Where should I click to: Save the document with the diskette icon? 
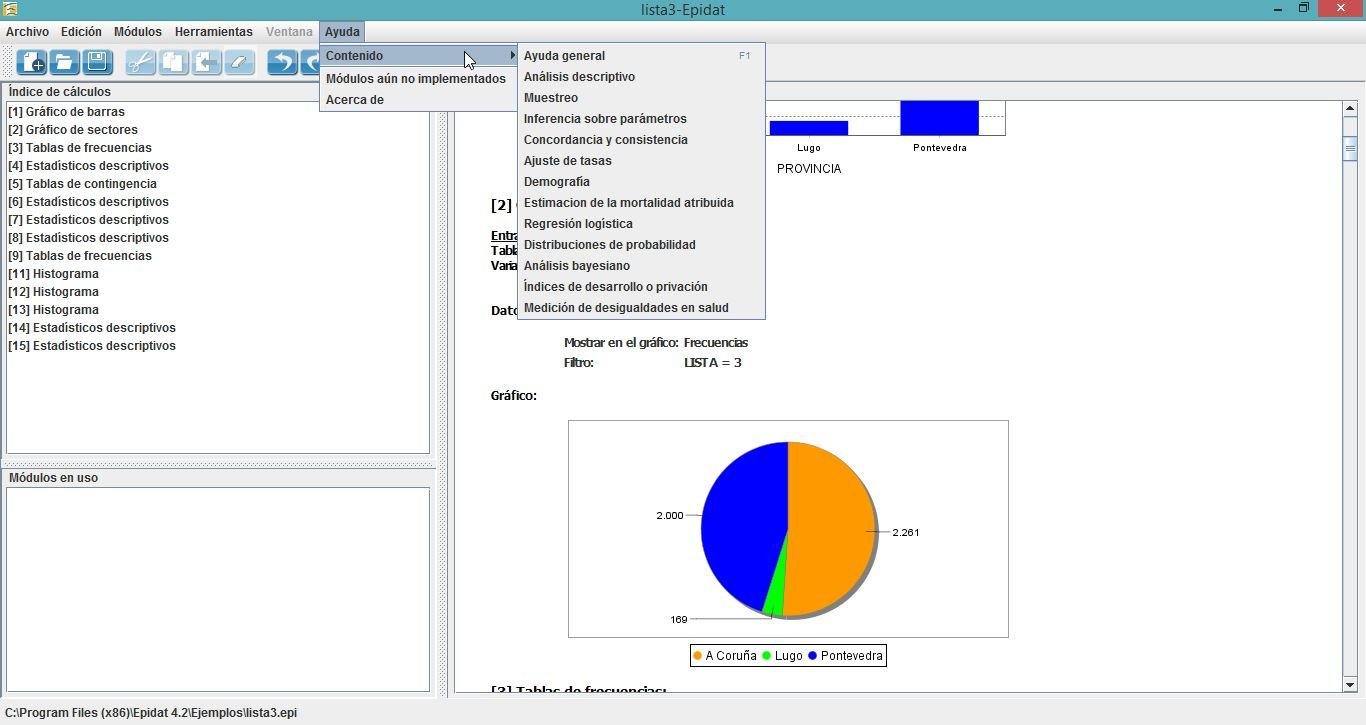click(x=96, y=62)
